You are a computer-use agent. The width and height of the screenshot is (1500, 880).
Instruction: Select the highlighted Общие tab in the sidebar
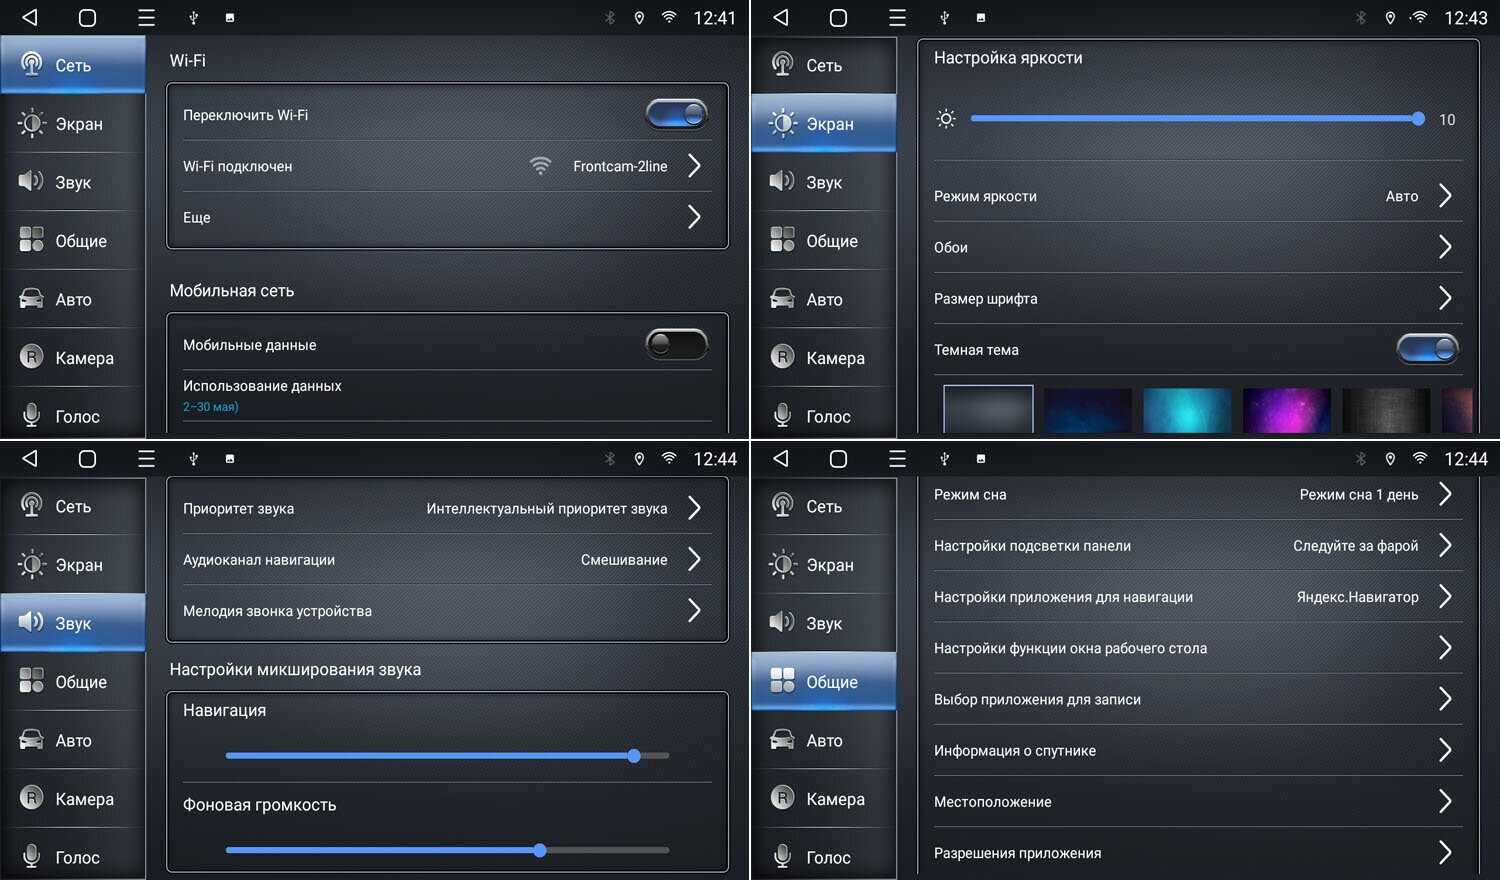[824, 682]
